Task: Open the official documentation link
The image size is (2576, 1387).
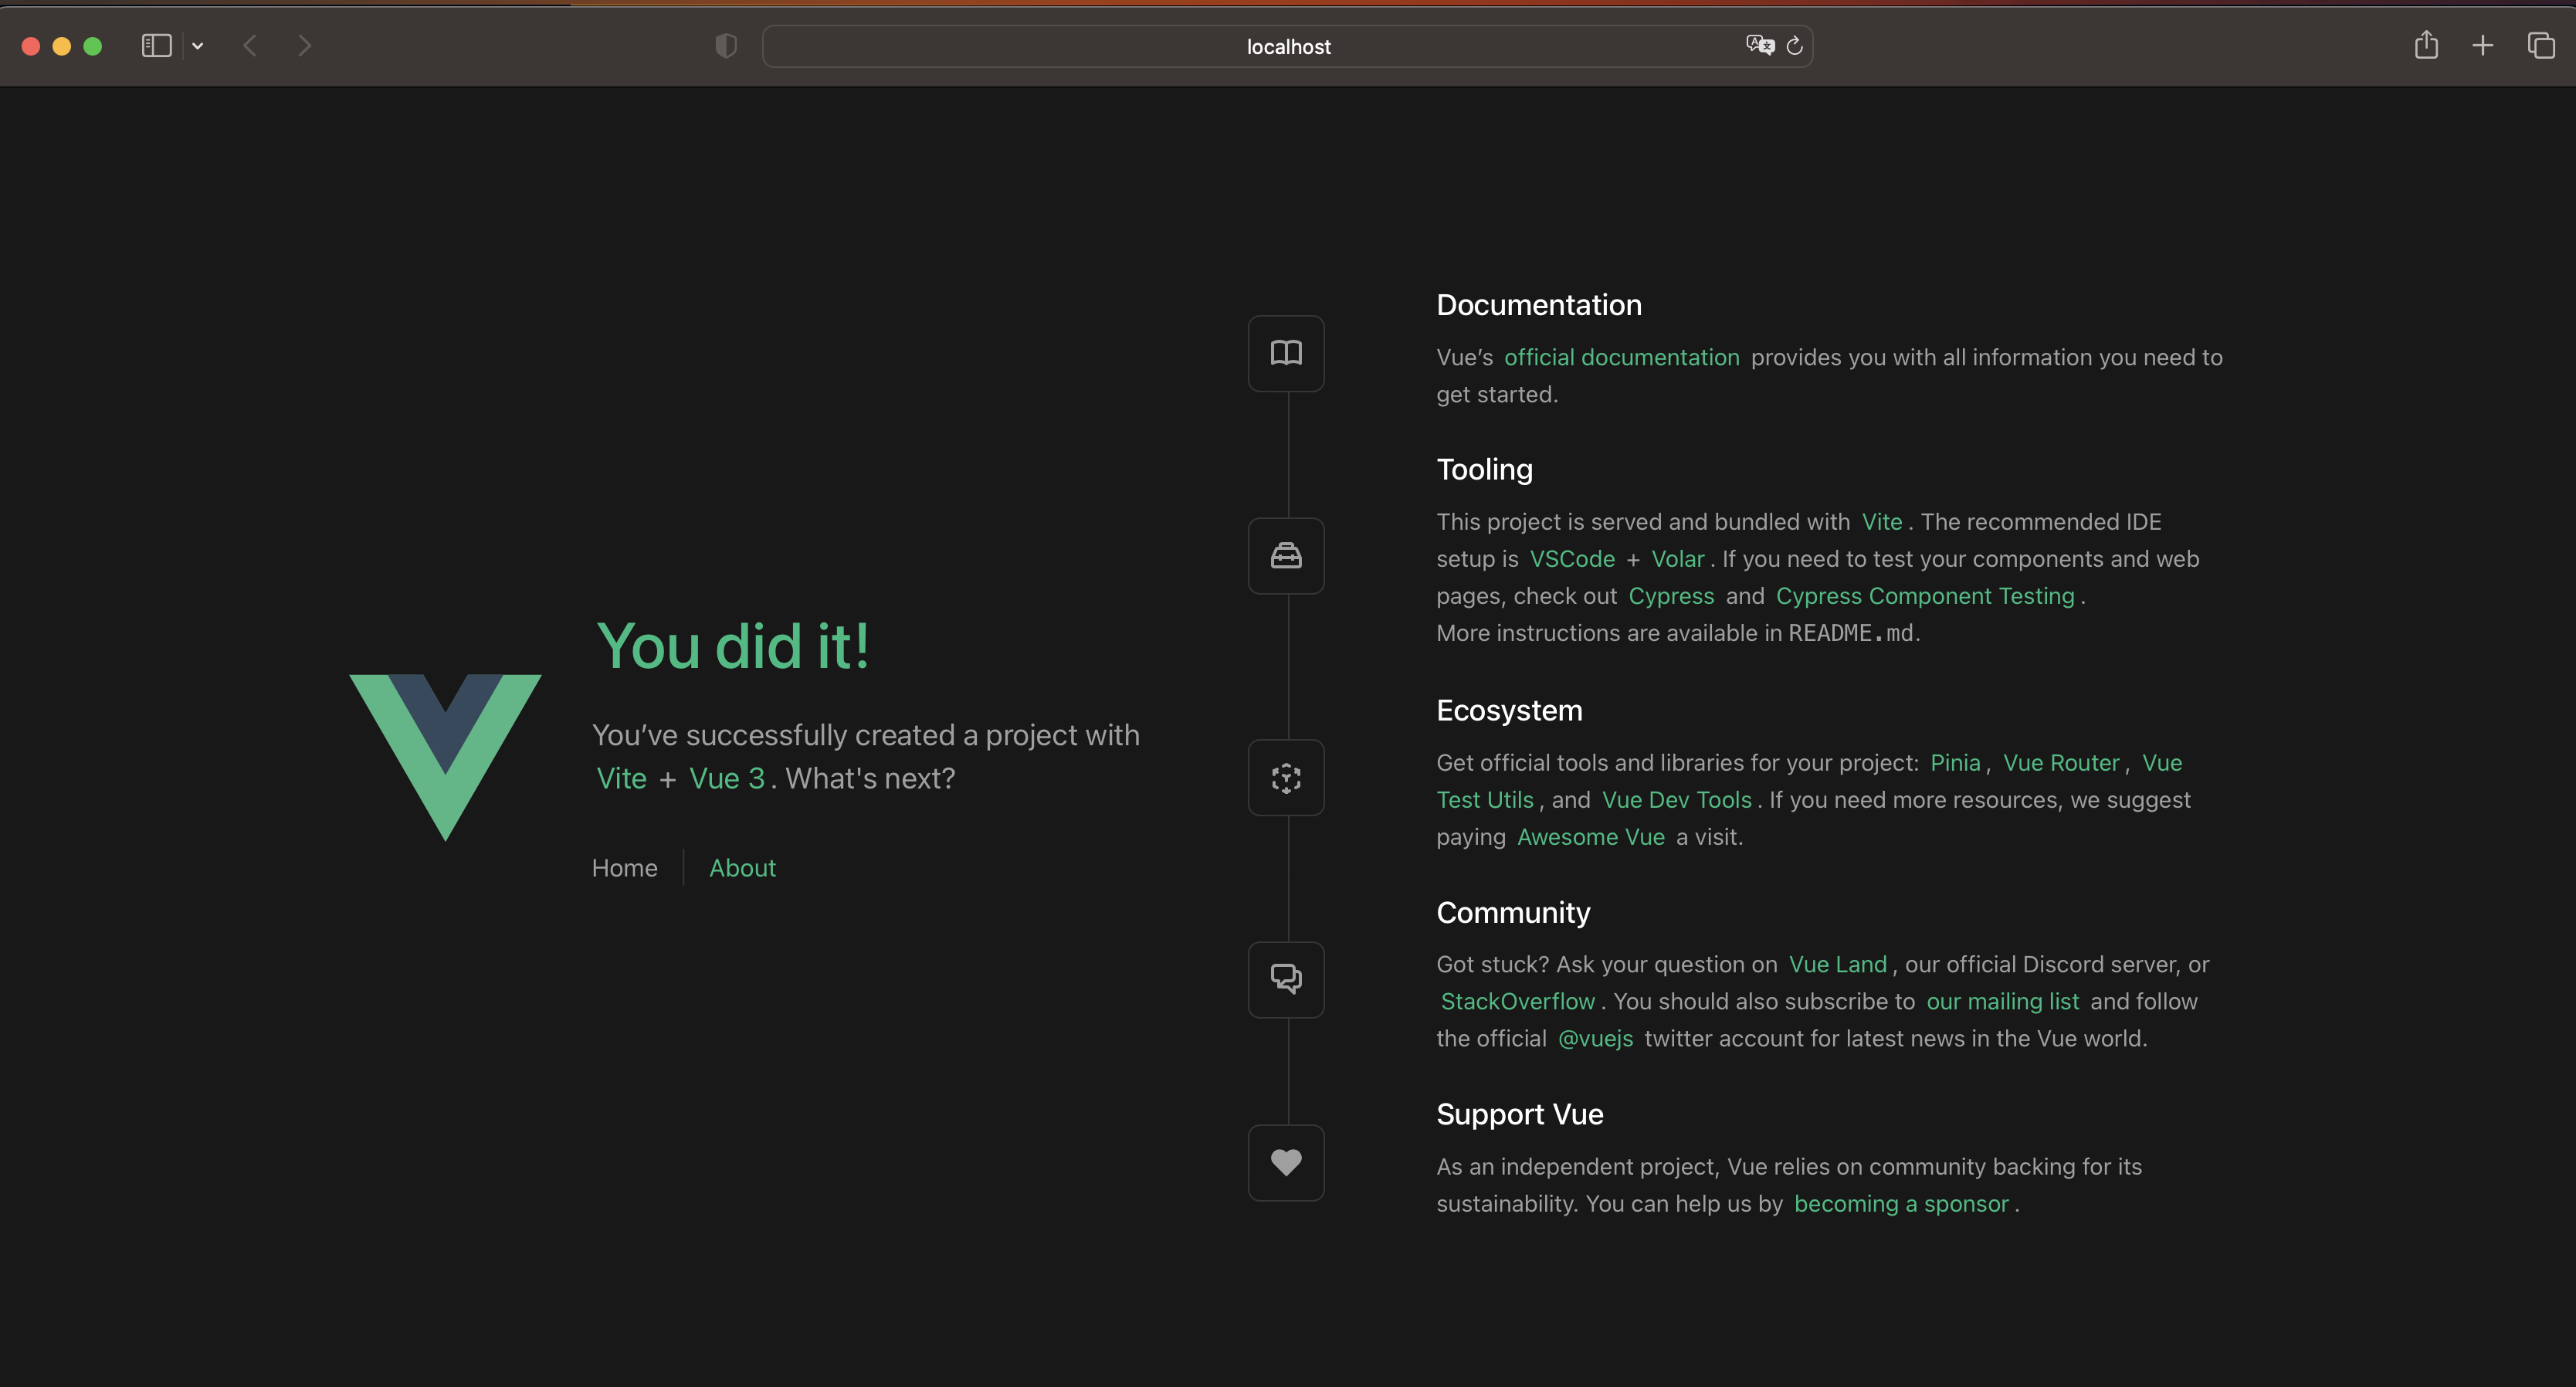Action: 1621,358
